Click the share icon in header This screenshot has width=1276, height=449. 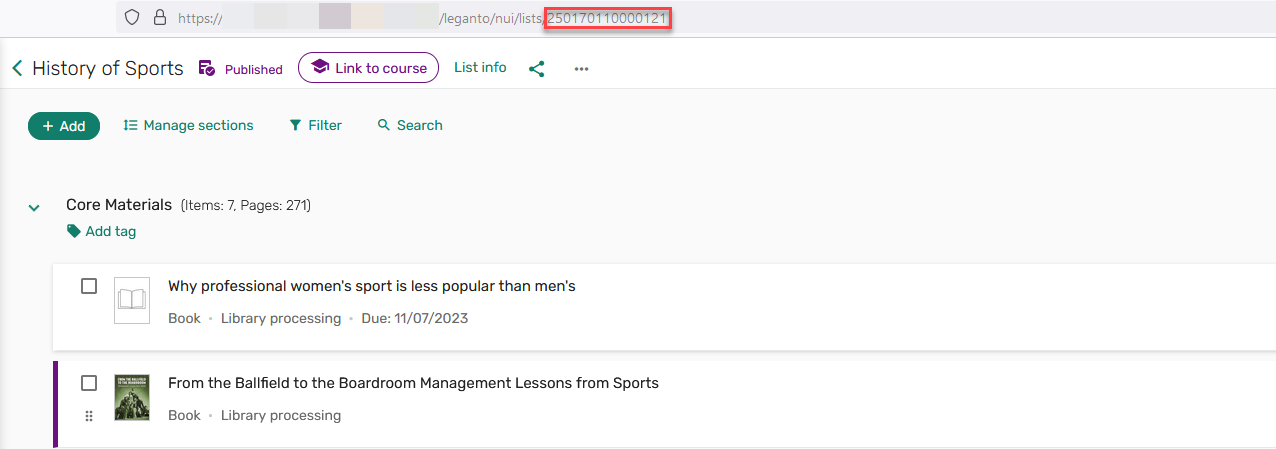click(537, 69)
